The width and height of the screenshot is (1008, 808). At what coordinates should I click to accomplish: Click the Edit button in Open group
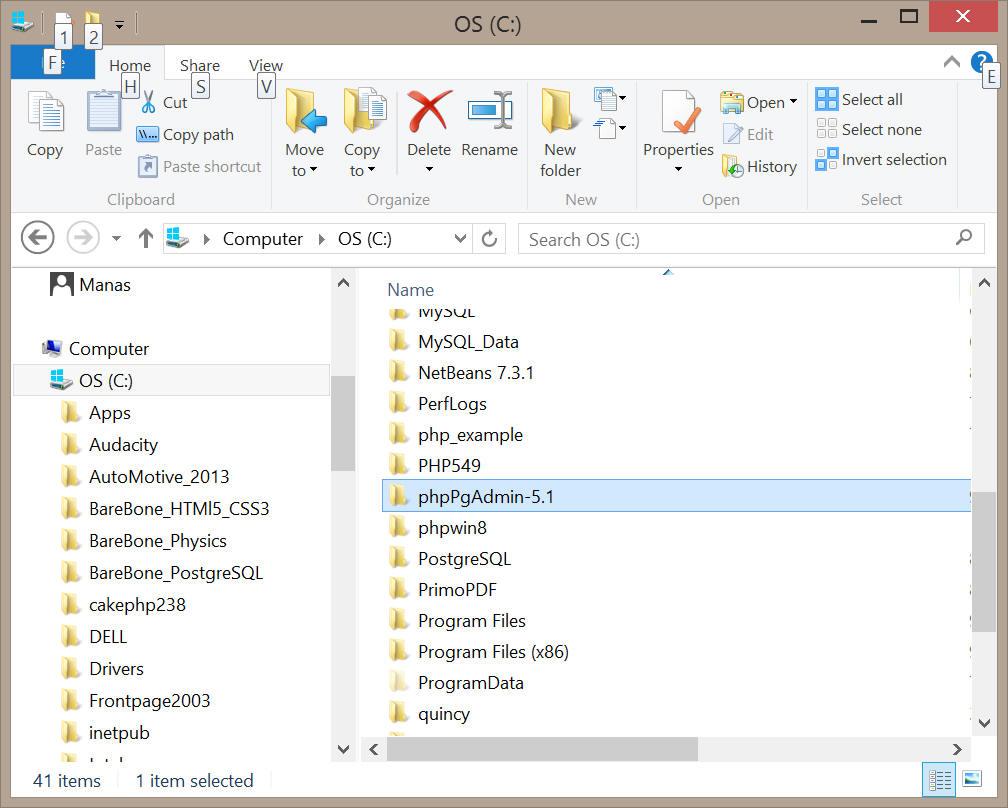point(748,134)
